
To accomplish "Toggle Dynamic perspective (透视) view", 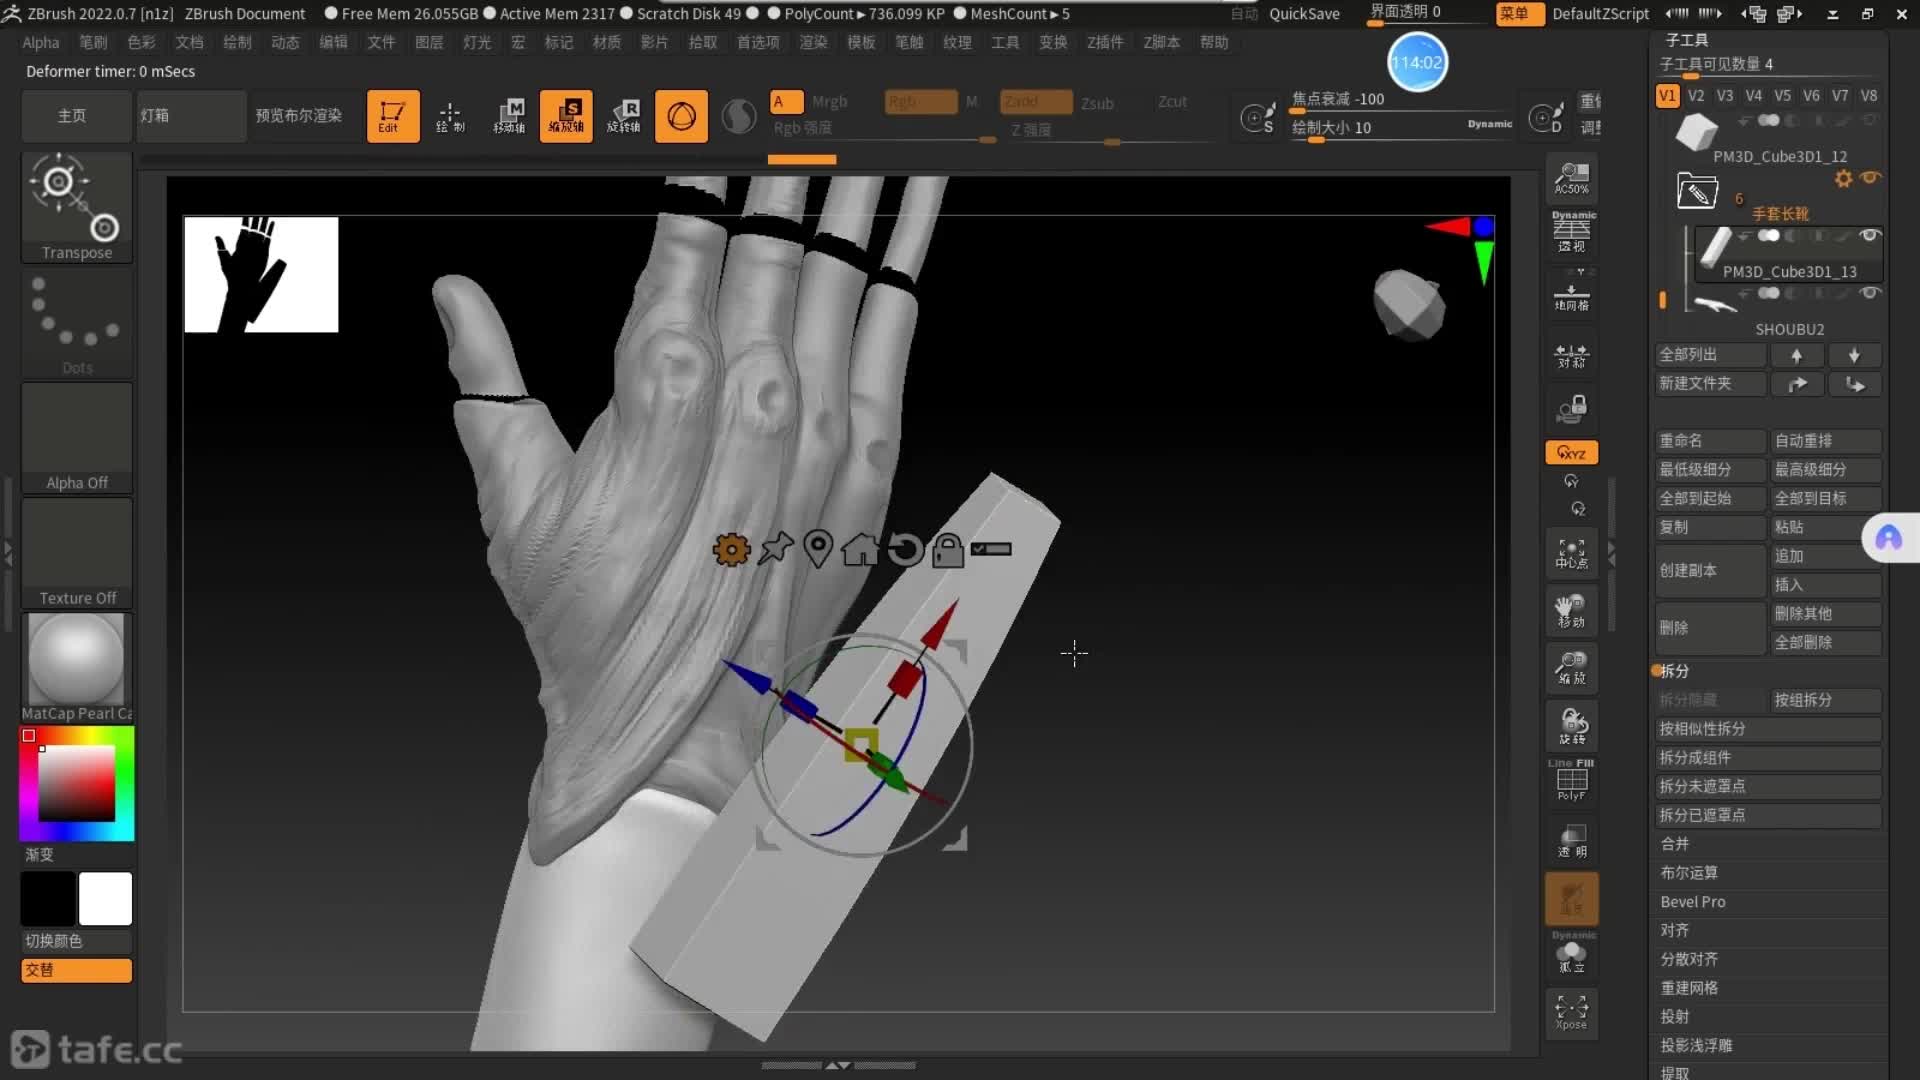I will tap(1572, 232).
